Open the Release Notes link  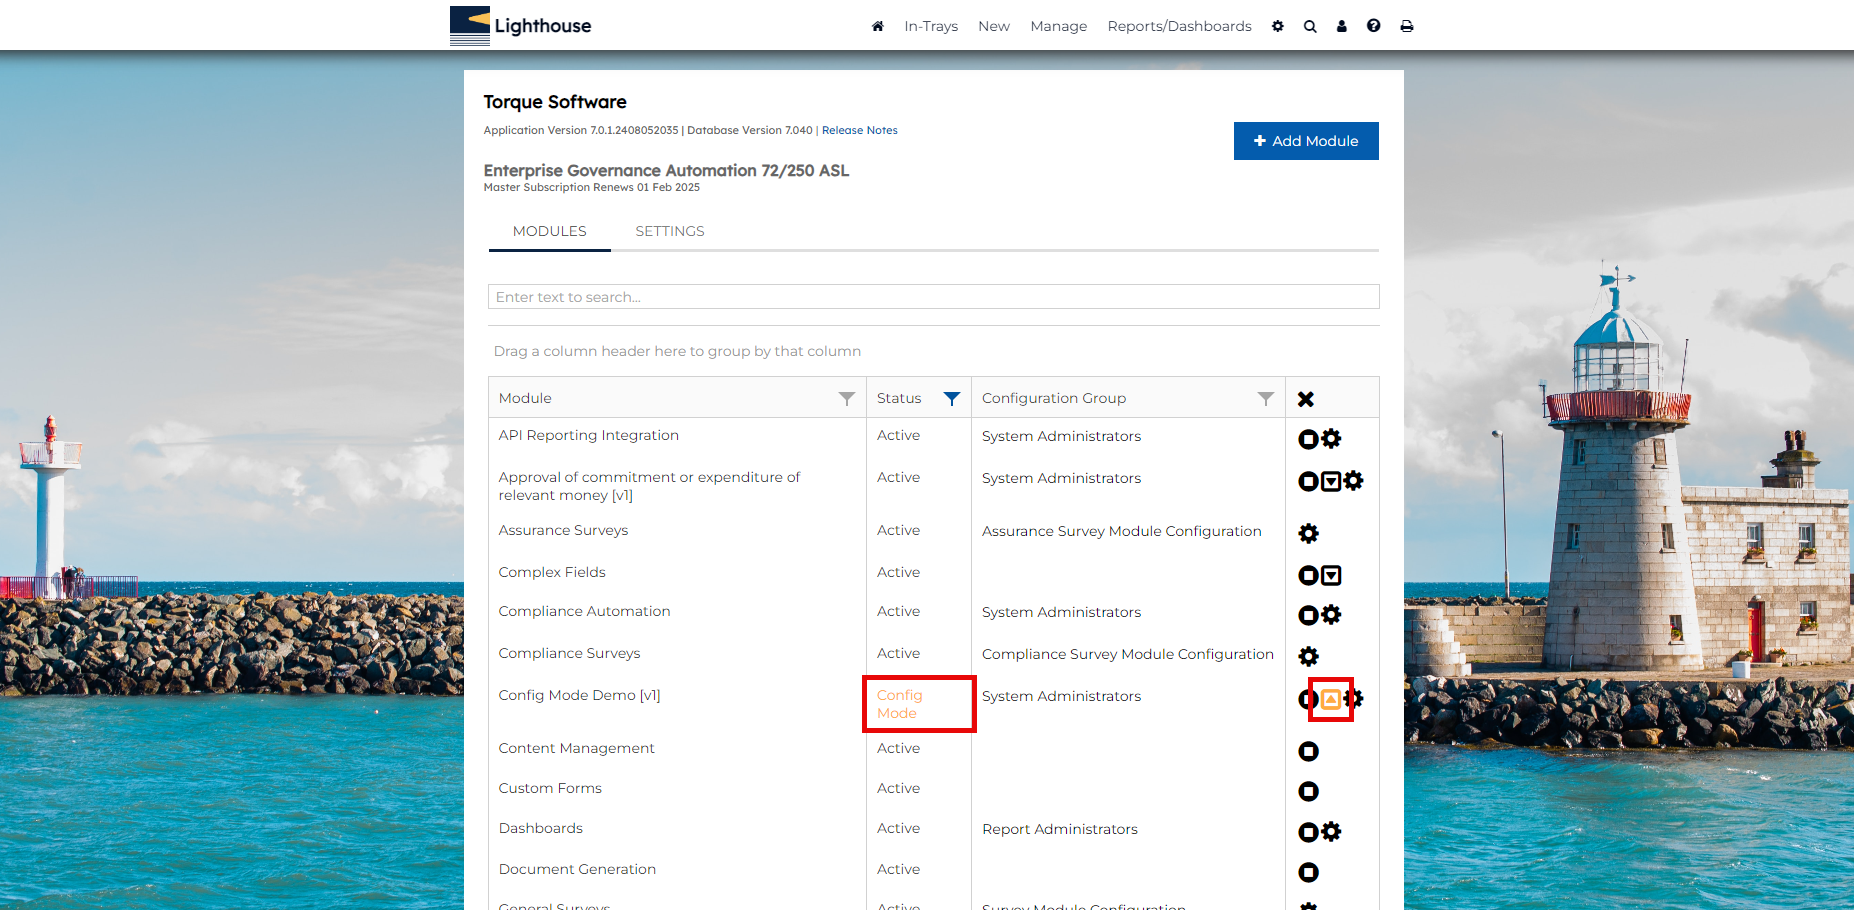point(859,130)
